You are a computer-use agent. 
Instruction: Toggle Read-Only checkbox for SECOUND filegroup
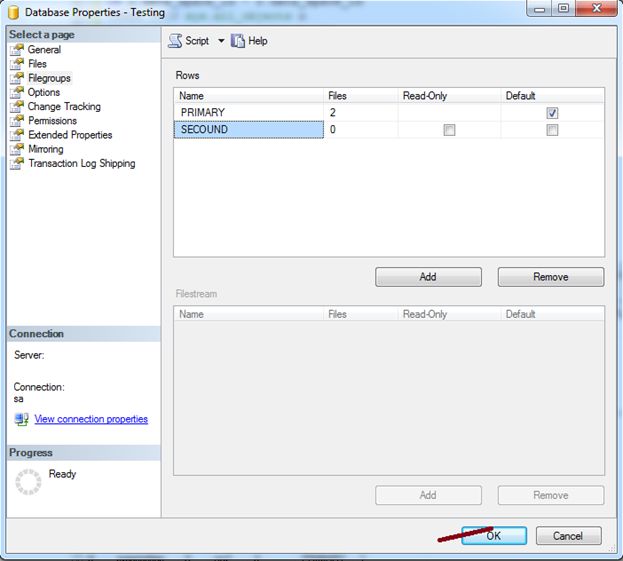pos(449,130)
